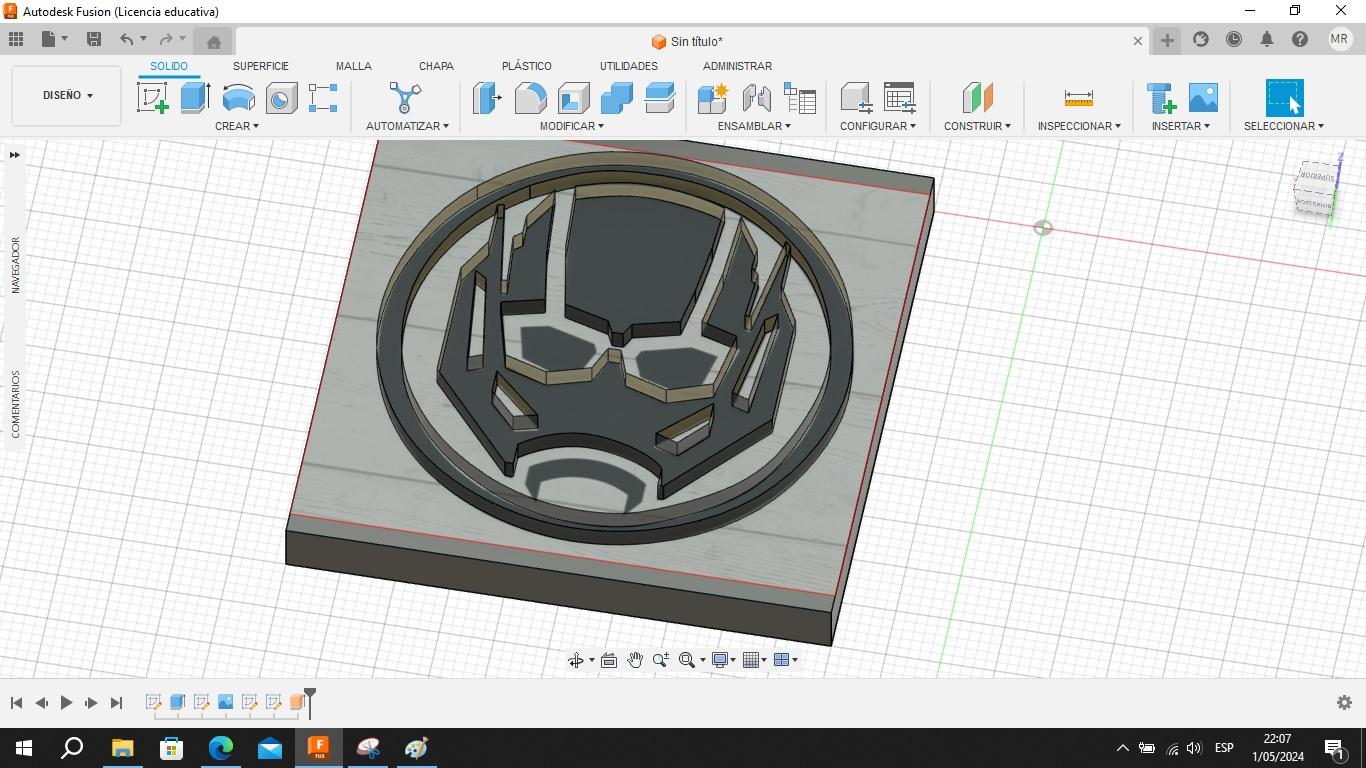Expand the CREAR menu

[x=237, y=126]
